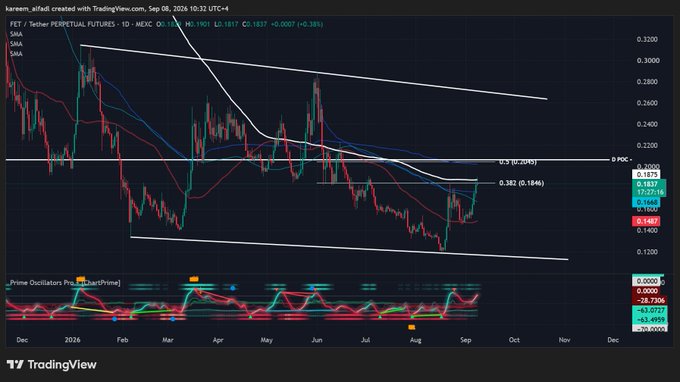The width and height of the screenshot is (680, 382).
Task: Click the dark red 0.0000 oscillator tag
Action: 647,291
